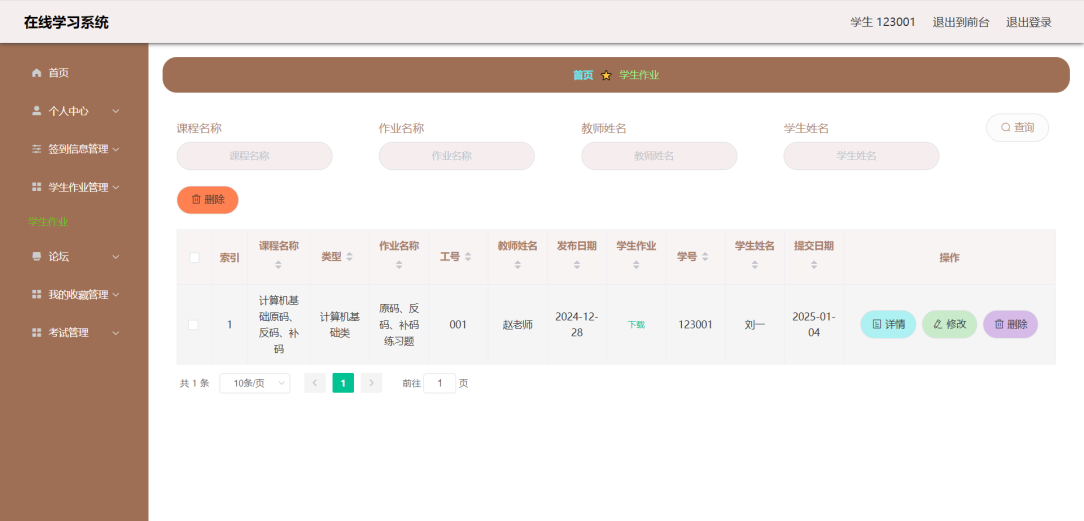Expand the 论坛 menu chevron
Screen dimensions: 1084x521
point(116,257)
